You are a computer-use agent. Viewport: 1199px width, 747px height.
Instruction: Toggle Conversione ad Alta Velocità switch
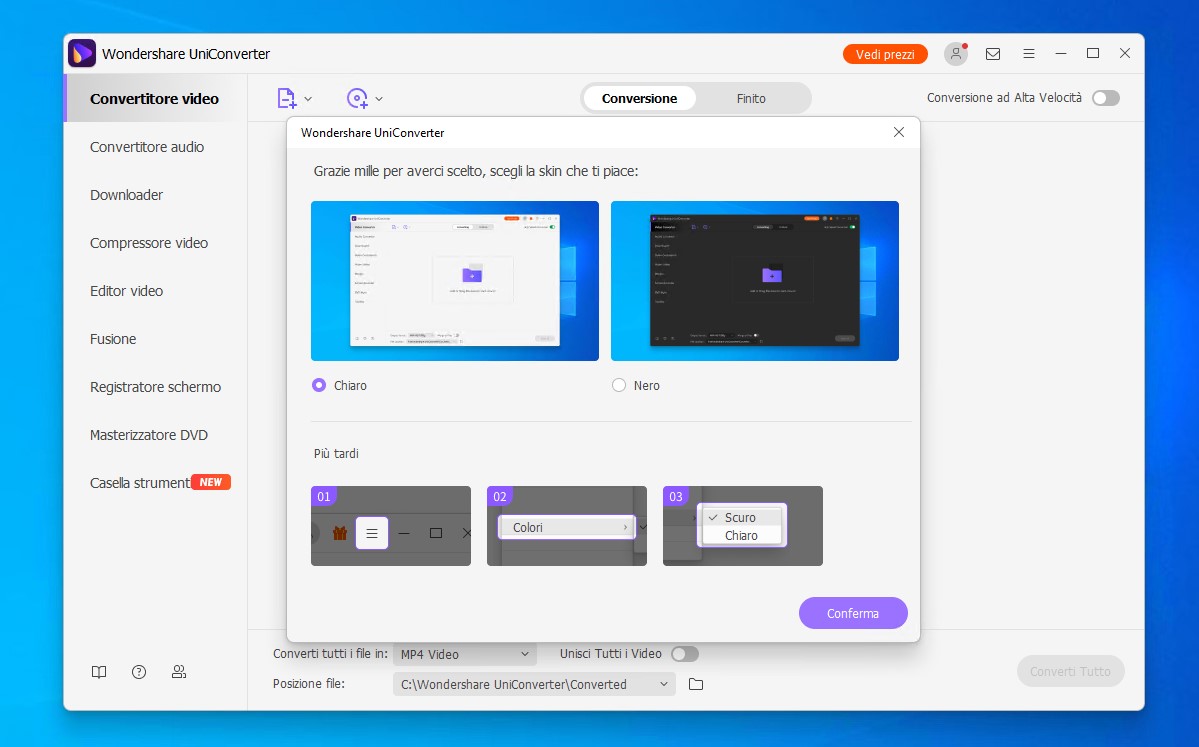[1106, 98]
